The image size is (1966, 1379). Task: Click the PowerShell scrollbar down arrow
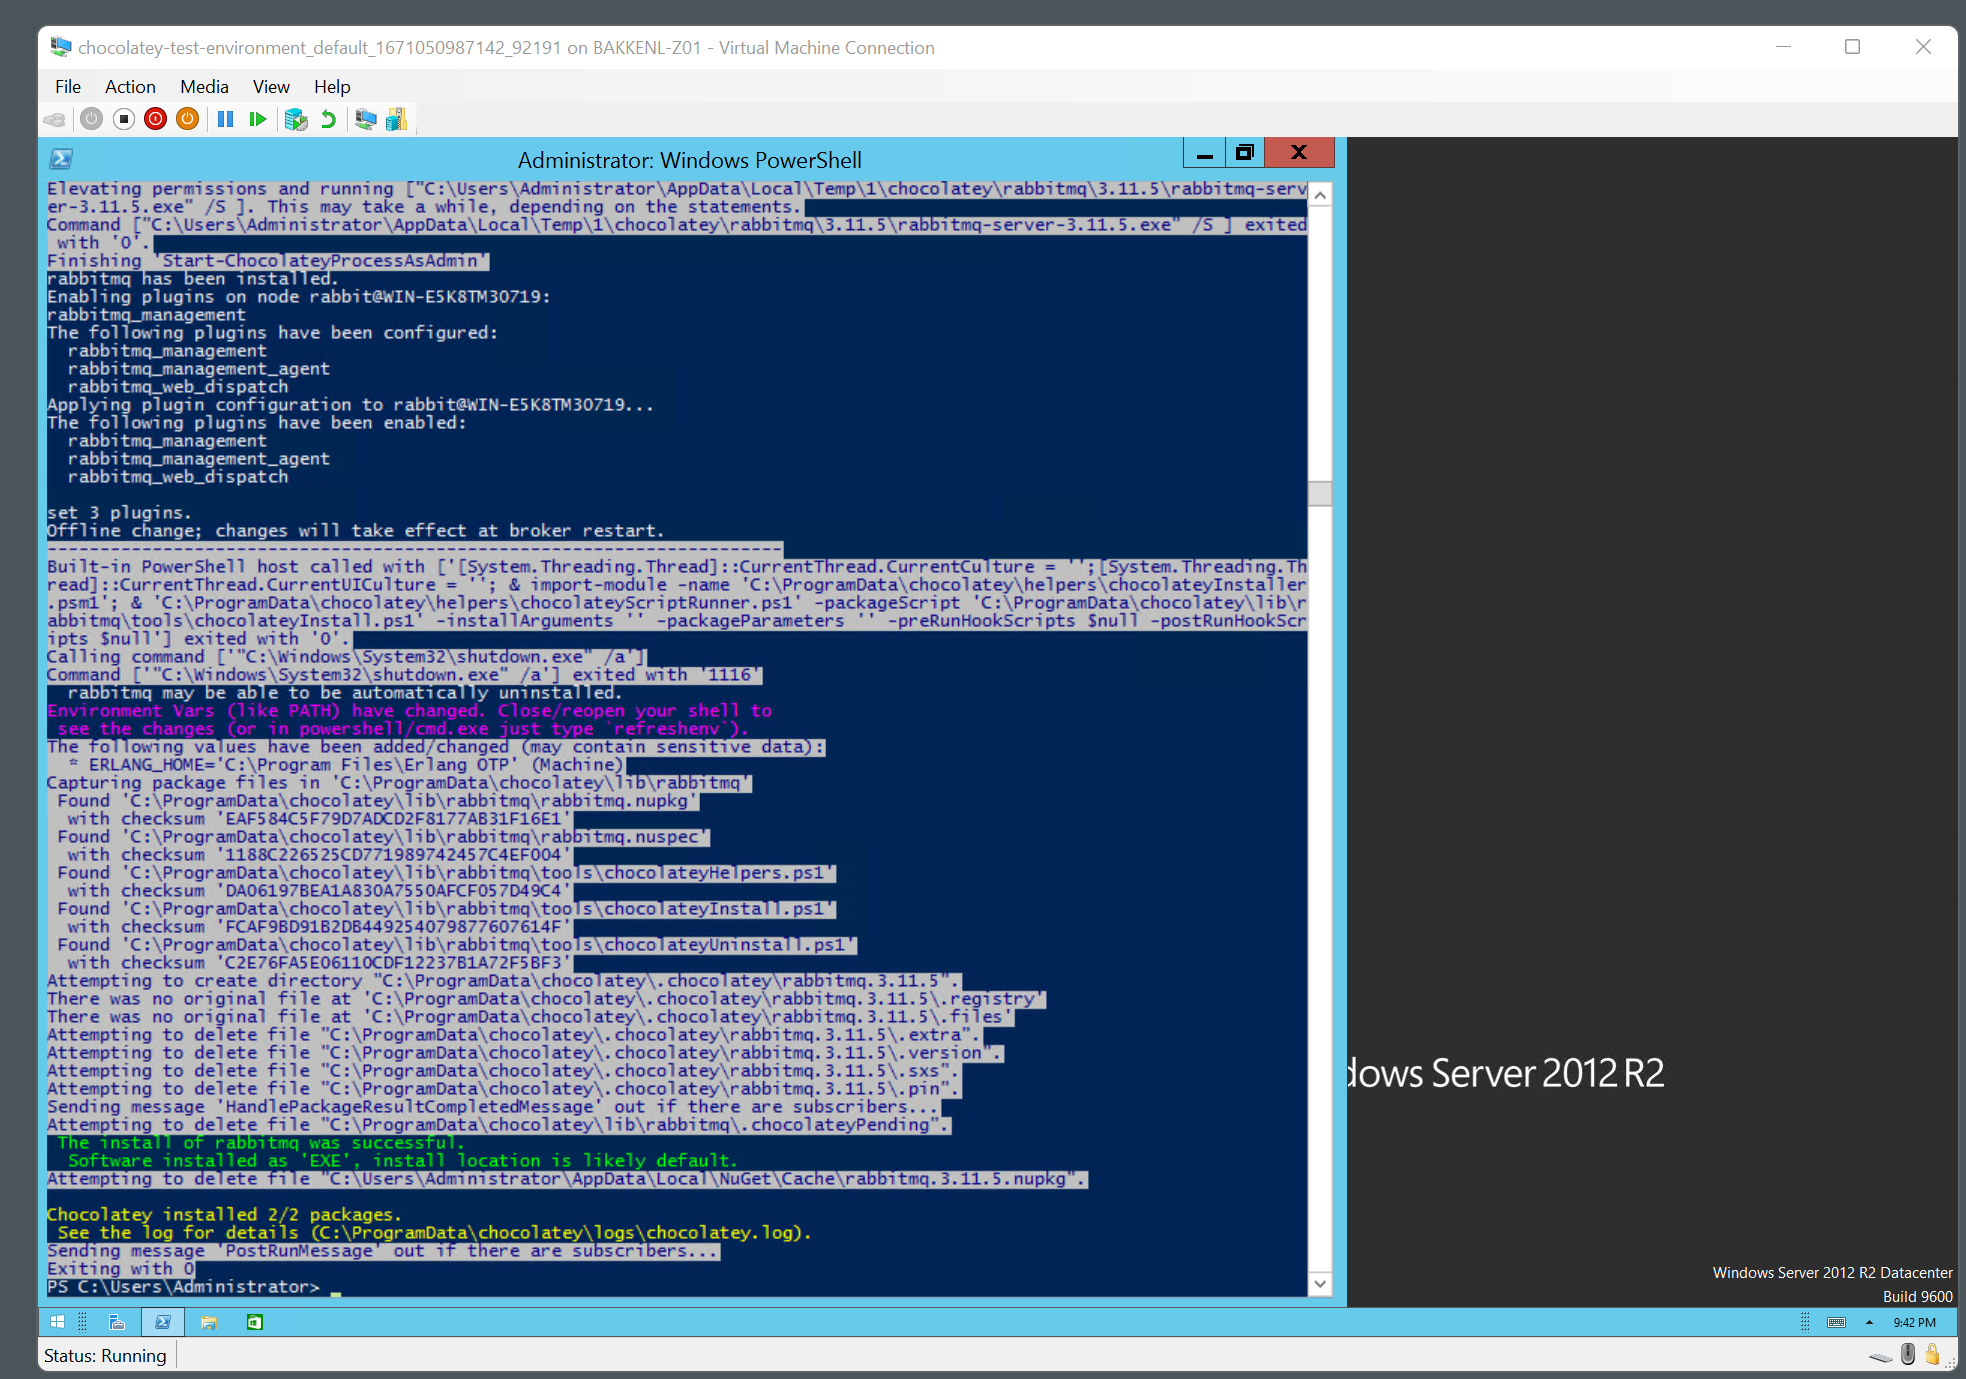pyautogui.click(x=1320, y=1284)
